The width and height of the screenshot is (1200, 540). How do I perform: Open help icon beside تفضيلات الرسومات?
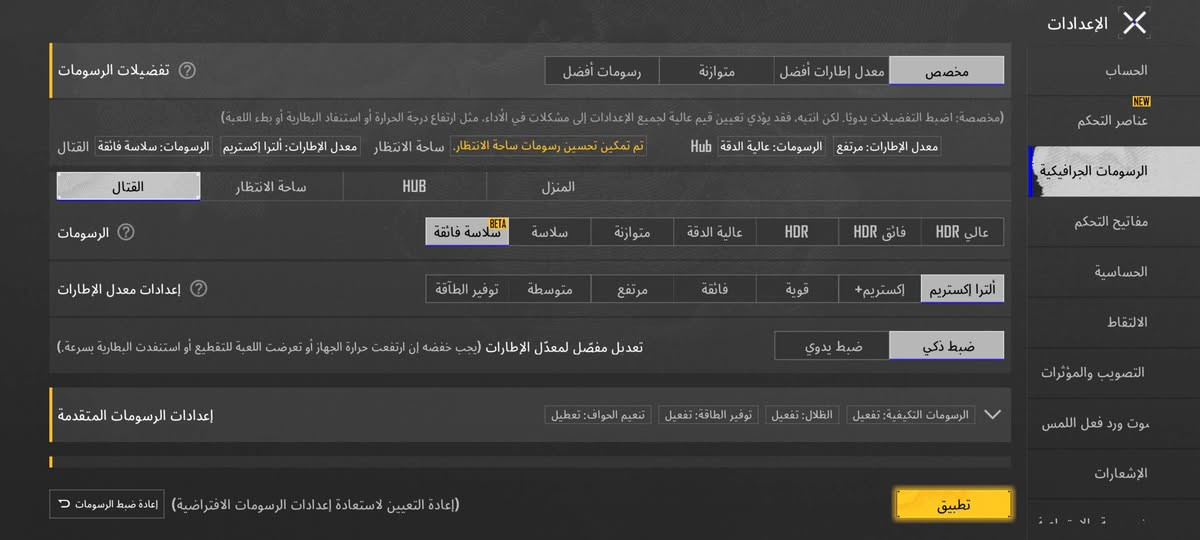click(x=187, y=70)
